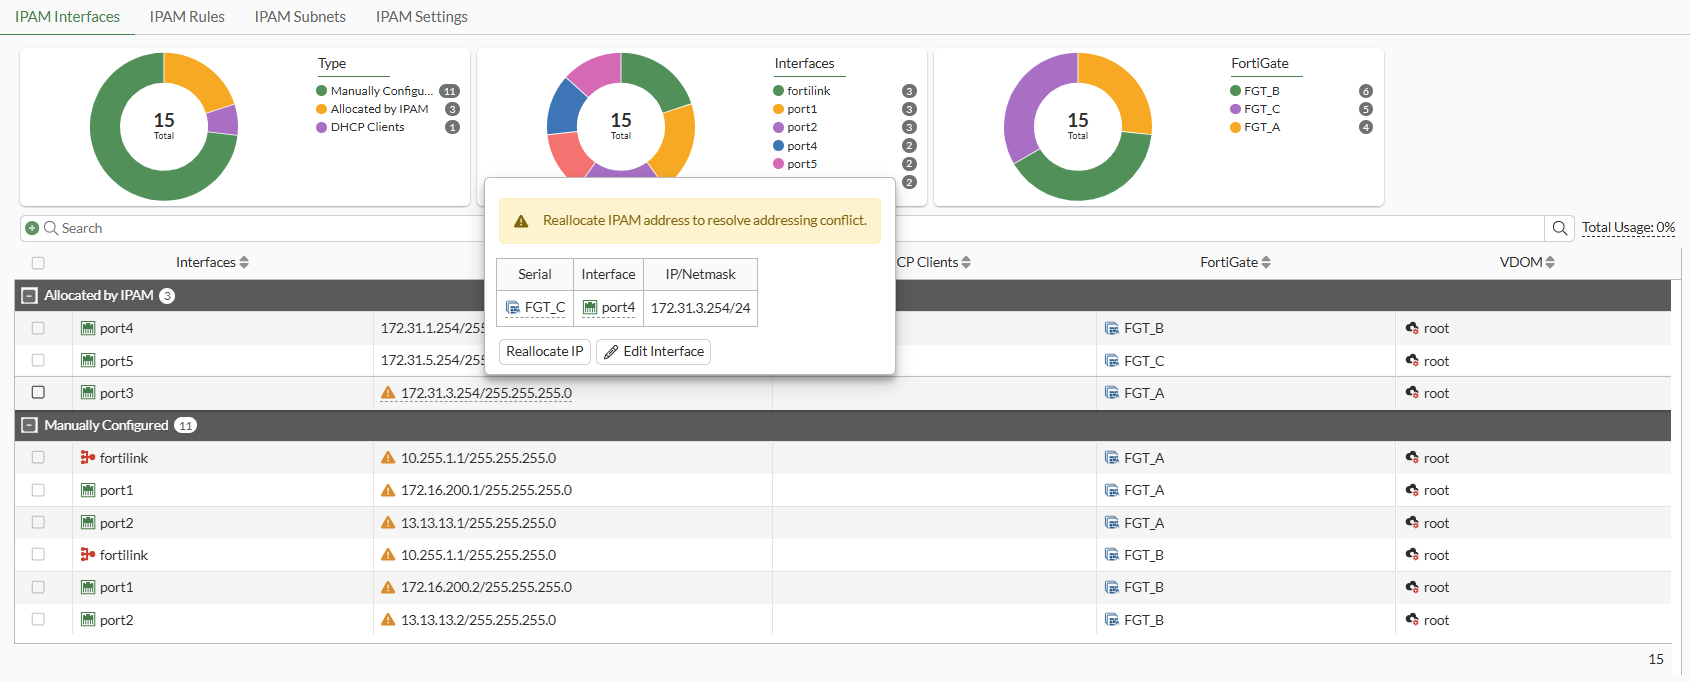
Task: Click the DHCP Clients purple legend dot
Action: tap(322, 127)
